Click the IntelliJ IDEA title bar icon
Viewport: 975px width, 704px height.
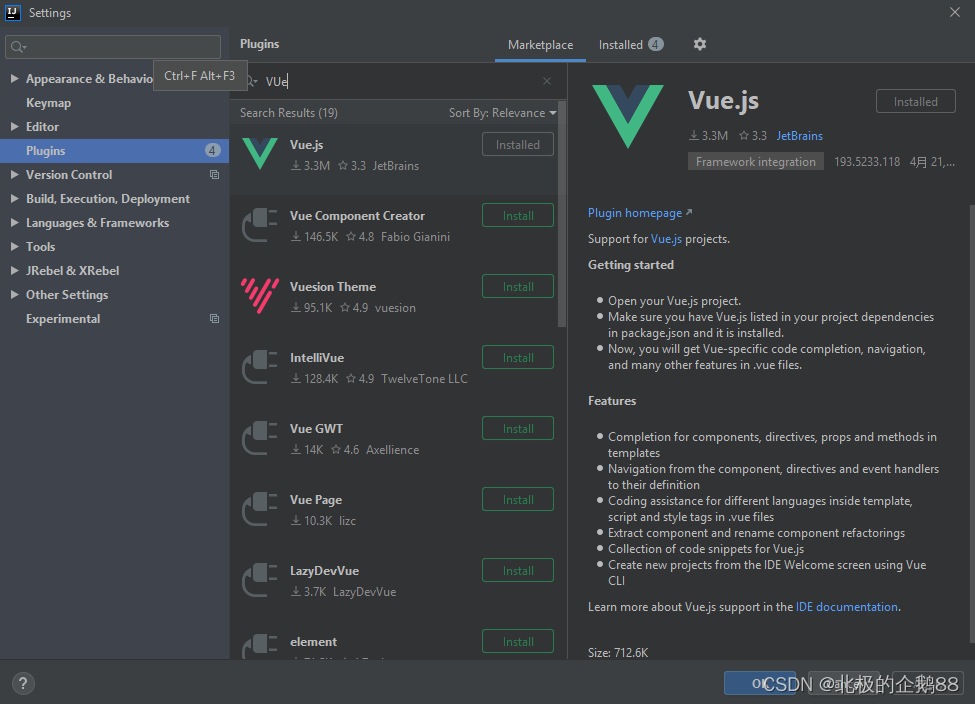tap(13, 12)
